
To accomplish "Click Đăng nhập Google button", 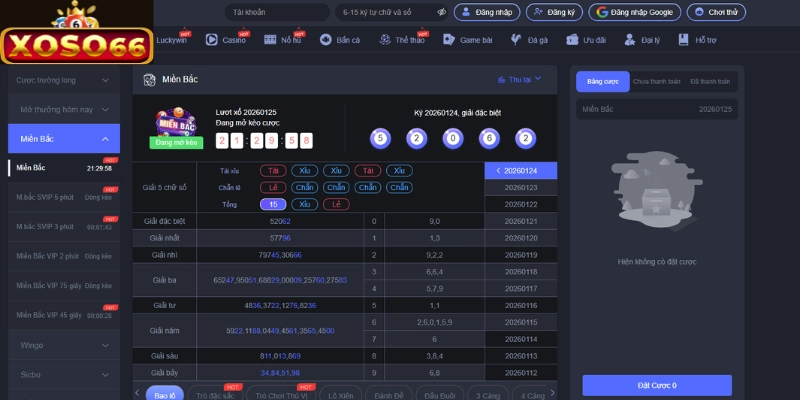I will (x=635, y=12).
